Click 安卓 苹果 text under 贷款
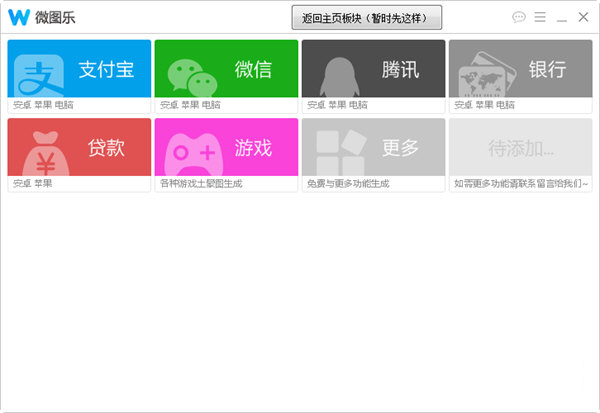The image size is (600, 413). coord(33,183)
